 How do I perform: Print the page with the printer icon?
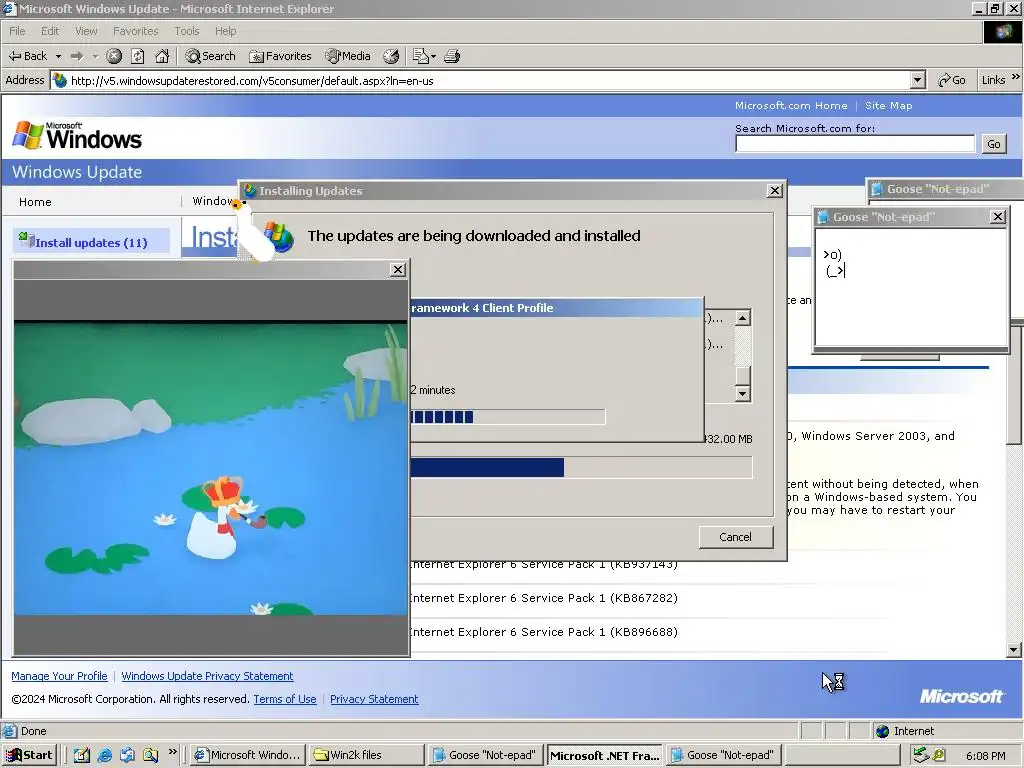[x=452, y=56]
